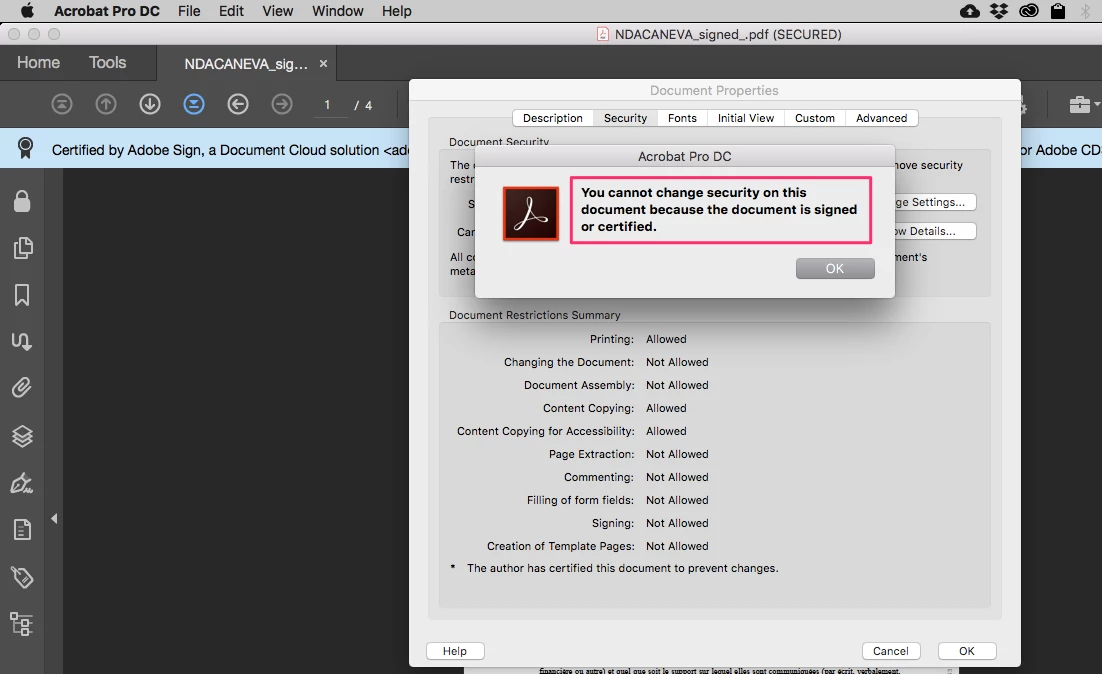This screenshot has width=1102, height=674.
Task: Click 'Printing: Allowed' value
Action: pyautogui.click(x=666, y=339)
